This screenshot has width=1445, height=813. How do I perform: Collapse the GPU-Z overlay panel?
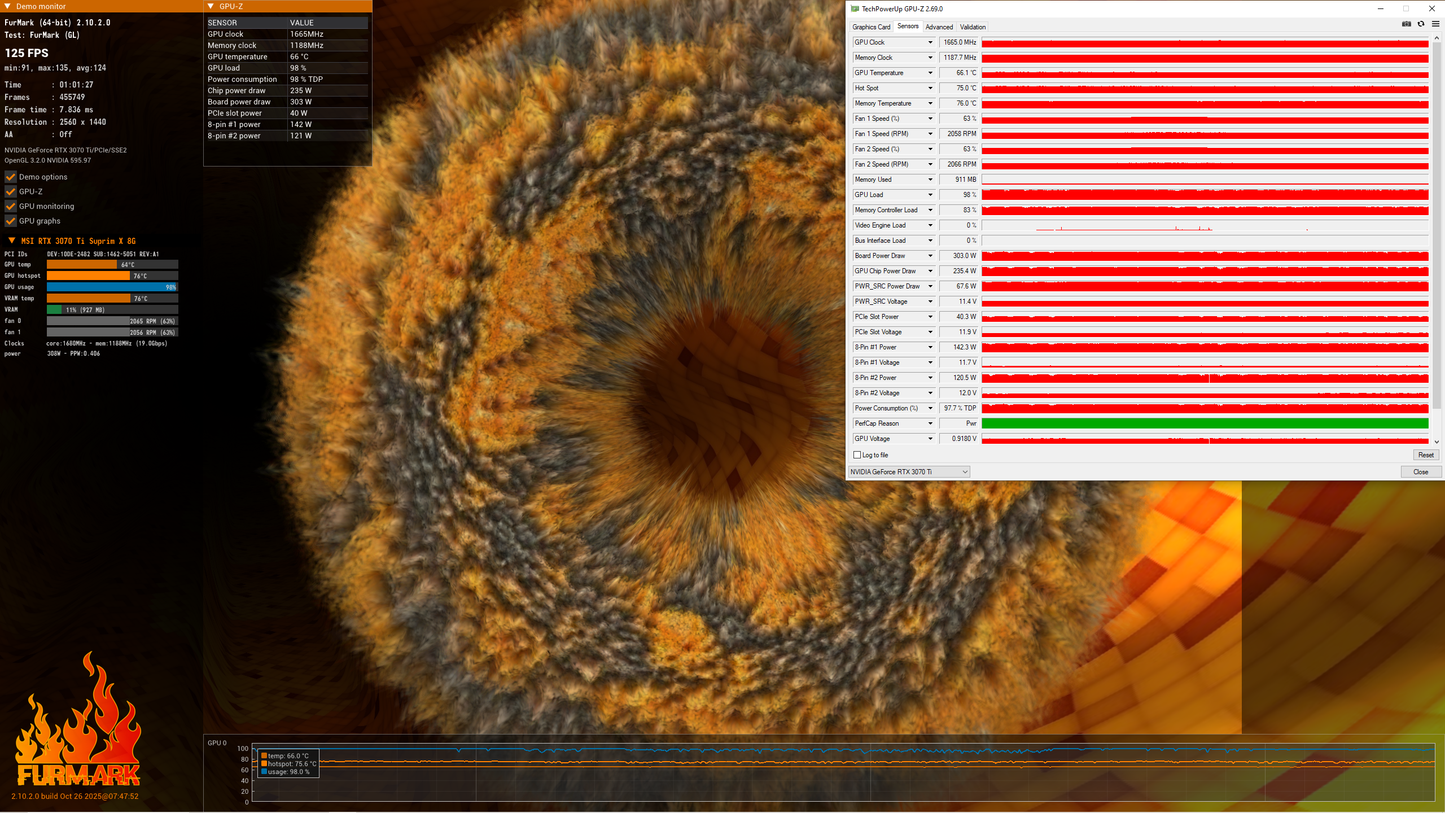(212, 7)
